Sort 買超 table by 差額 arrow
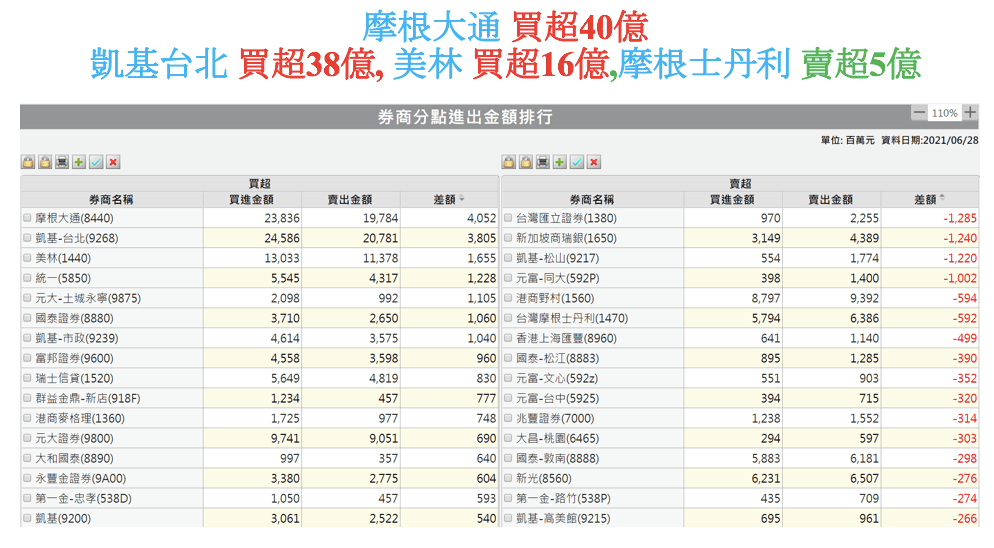 [462, 199]
